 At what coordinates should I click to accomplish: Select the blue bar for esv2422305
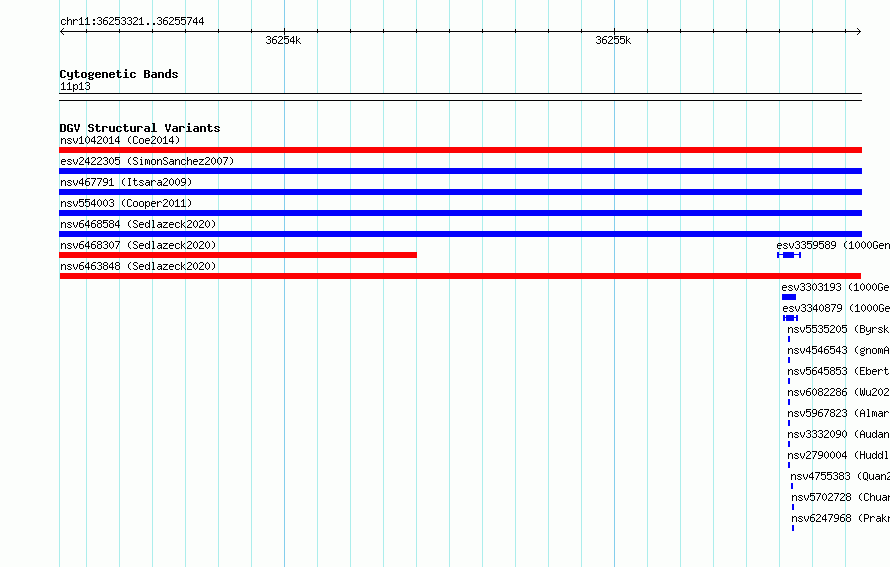tap(460, 171)
